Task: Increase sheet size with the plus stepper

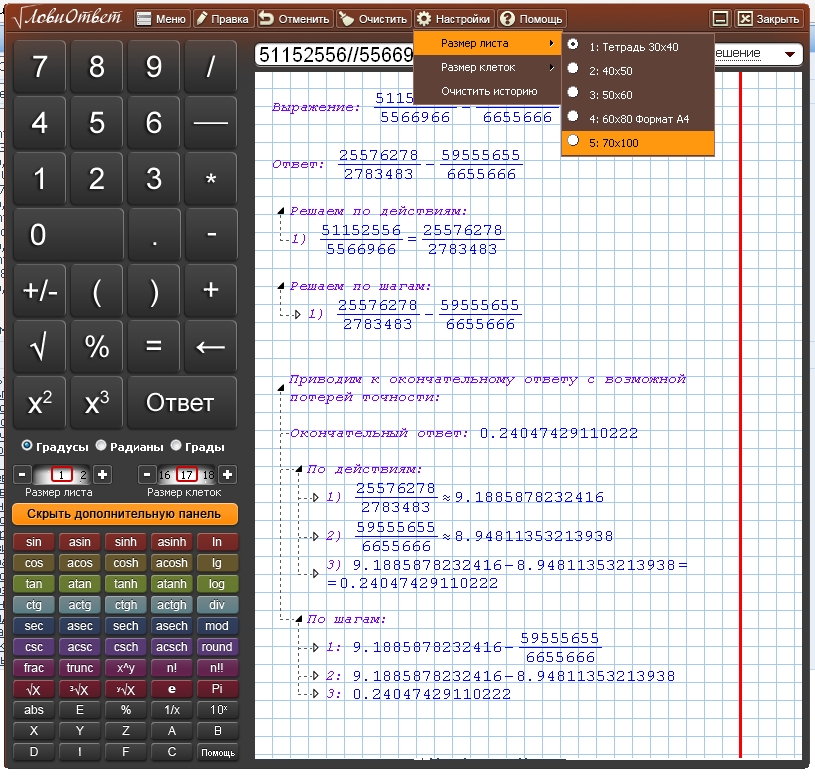Action: point(103,475)
